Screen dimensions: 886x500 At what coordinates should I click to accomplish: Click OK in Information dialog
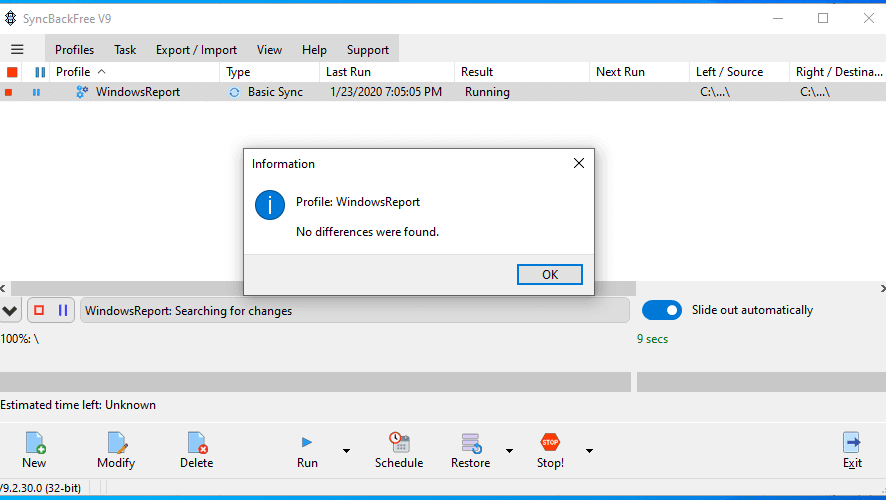550,275
